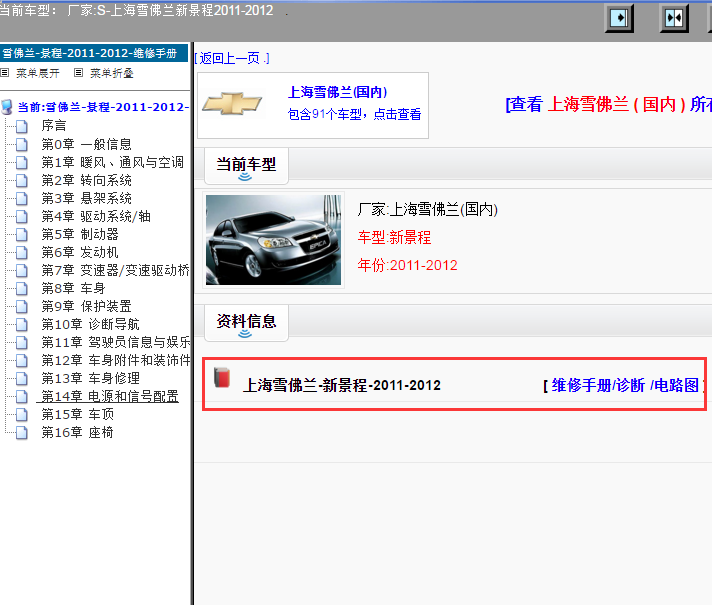Click the page icon beside 第4章 驱动系统
Screen dimensions: 712x605
[21, 216]
